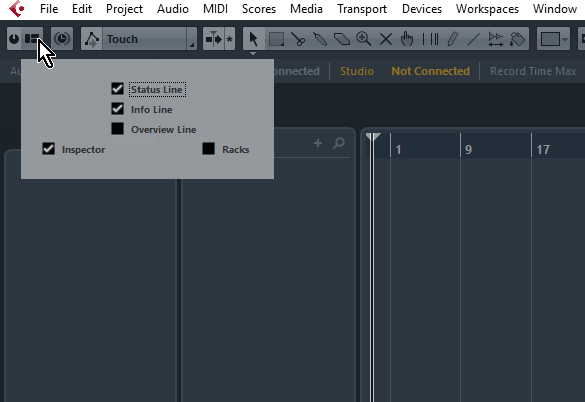Select the Line tool
Image resolution: width=585 pixels, height=402 pixels.
coord(473,39)
